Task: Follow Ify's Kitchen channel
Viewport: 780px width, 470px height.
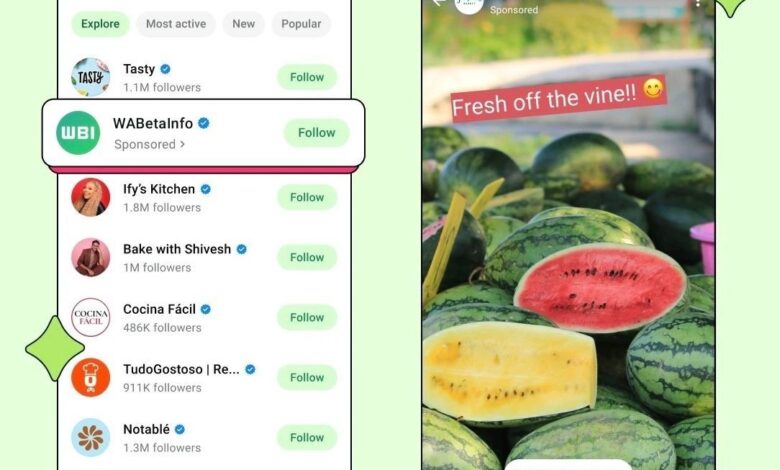Action: [307, 197]
